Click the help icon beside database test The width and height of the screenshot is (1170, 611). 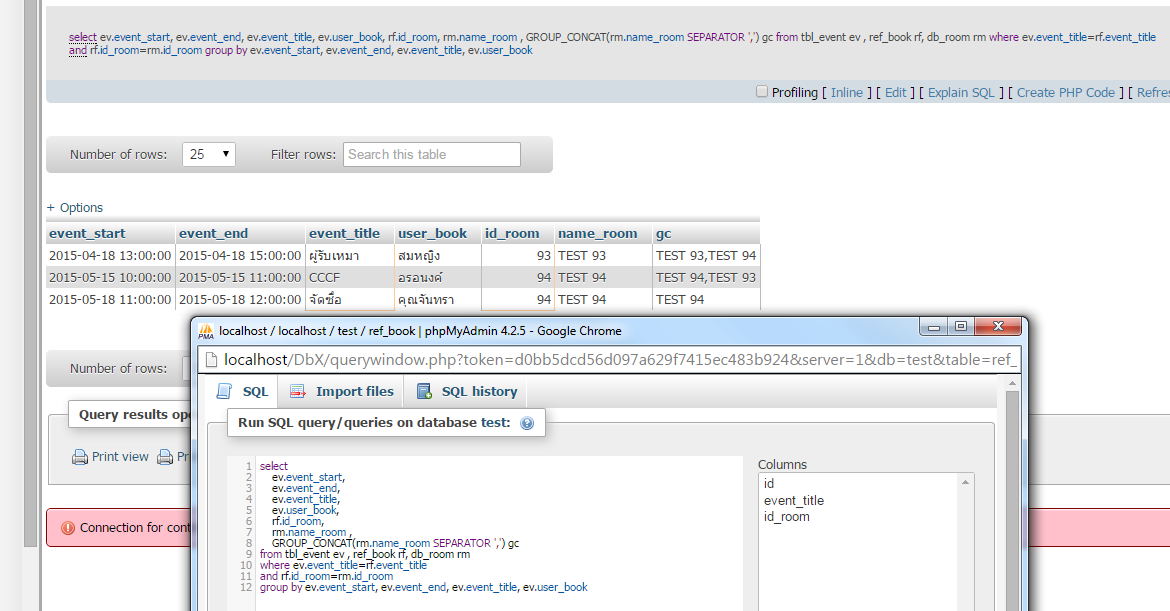(x=527, y=423)
